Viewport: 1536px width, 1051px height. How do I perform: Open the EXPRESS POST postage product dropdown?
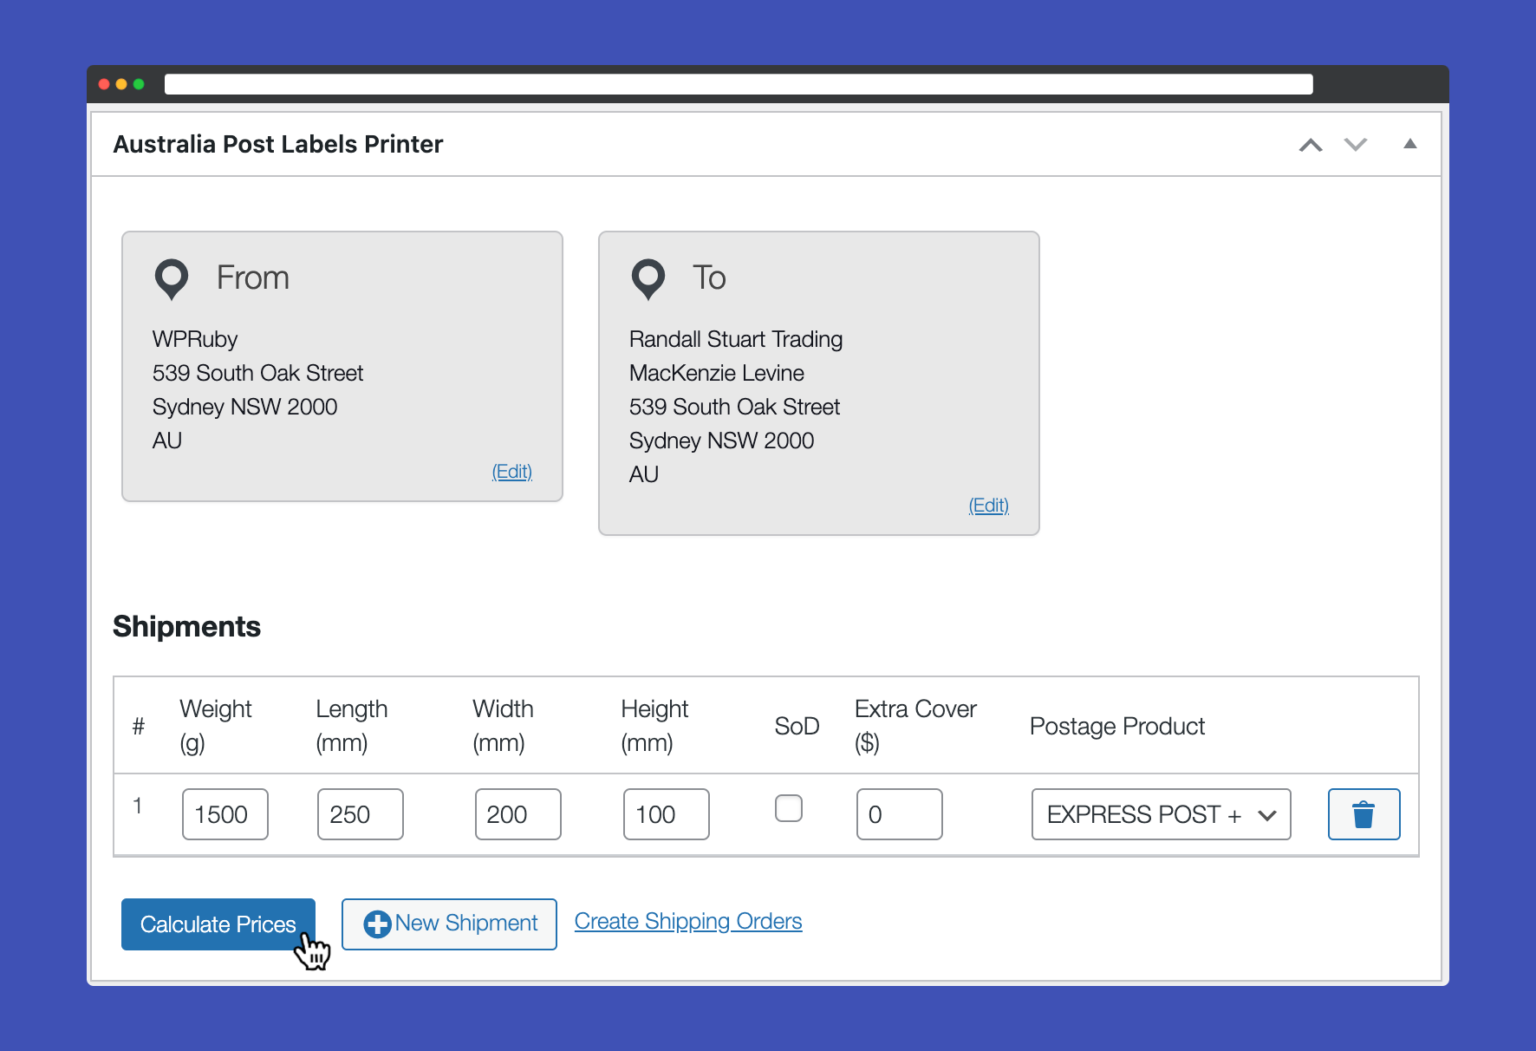pyautogui.click(x=1160, y=814)
